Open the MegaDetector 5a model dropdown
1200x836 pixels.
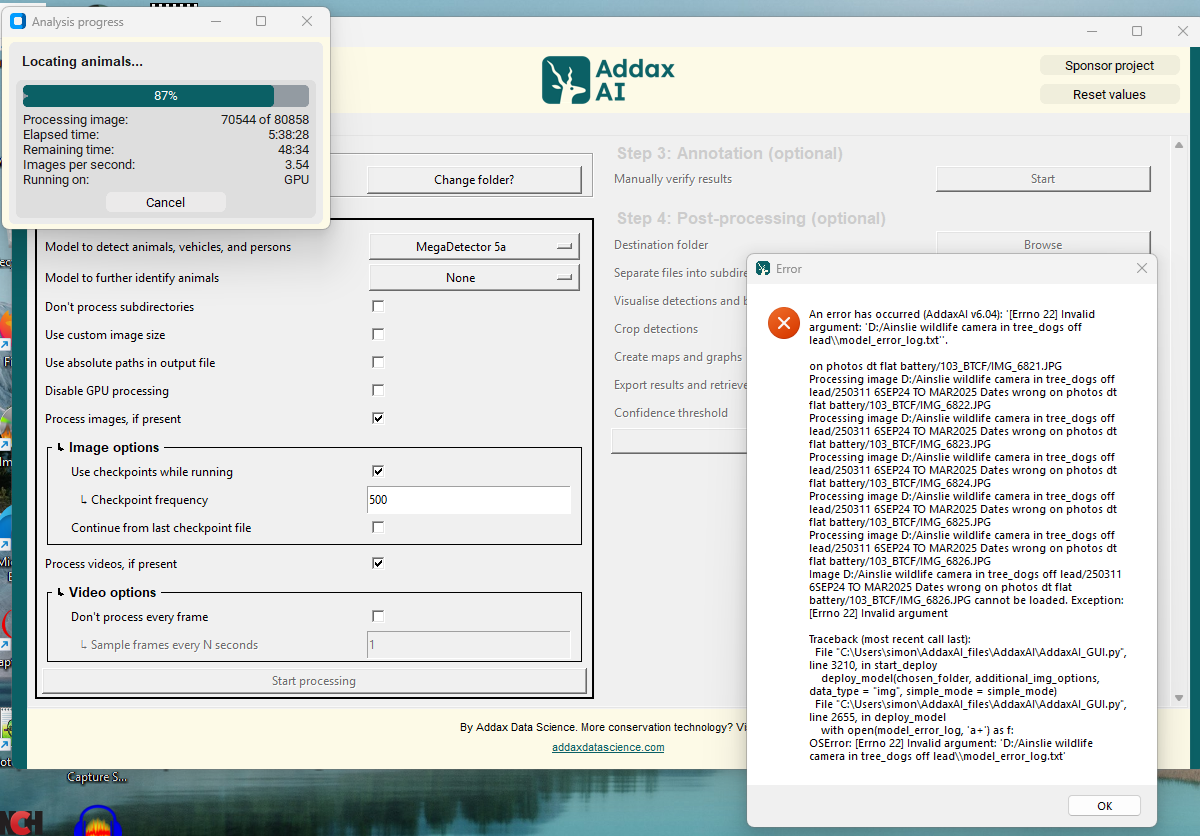[474, 246]
